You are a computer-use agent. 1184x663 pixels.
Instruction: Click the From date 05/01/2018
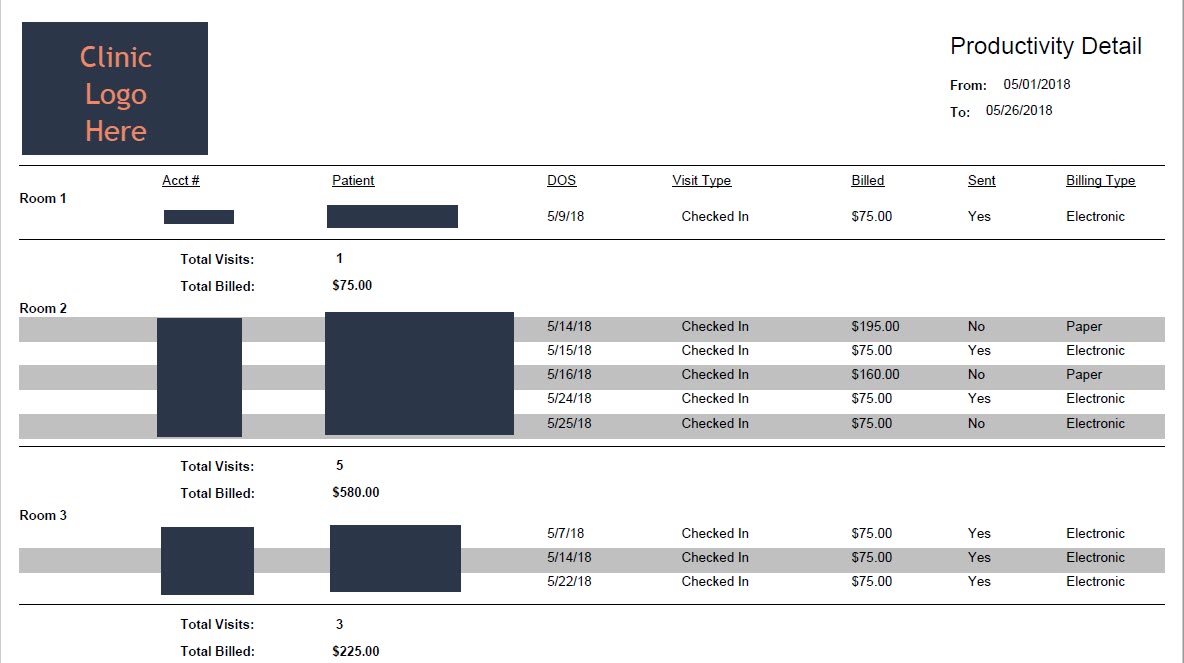(x=1037, y=85)
